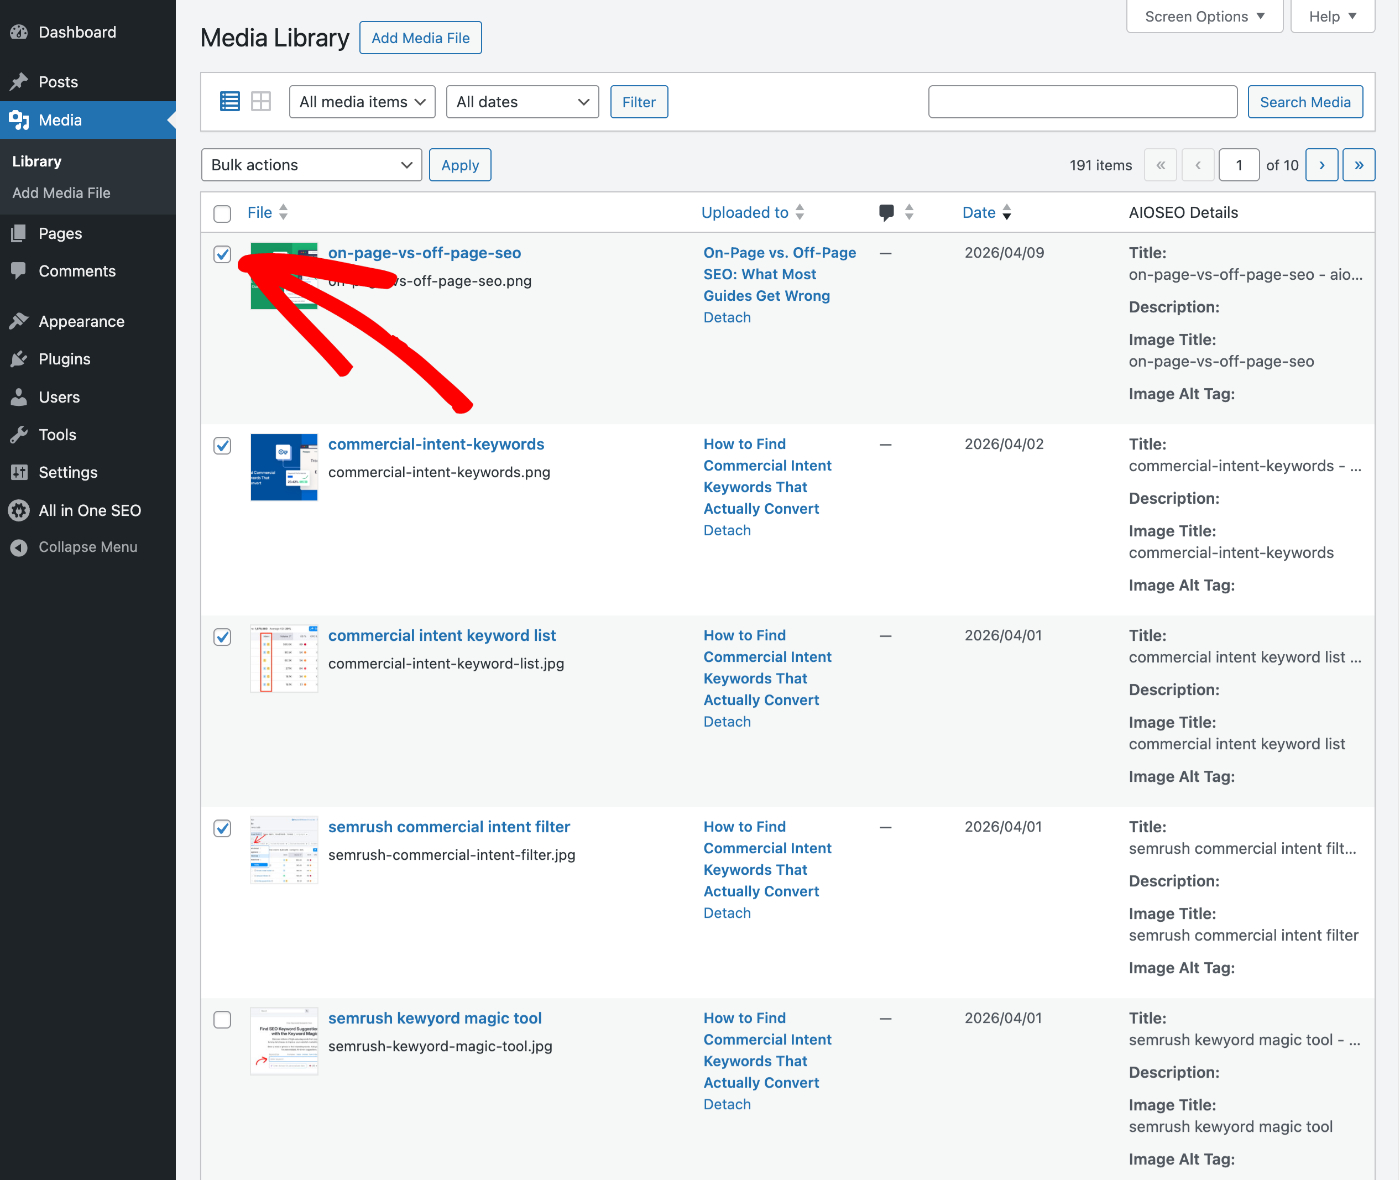Viewport: 1400px width, 1180px height.
Task: Switch to list view icon
Action: [x=230, y=101]
